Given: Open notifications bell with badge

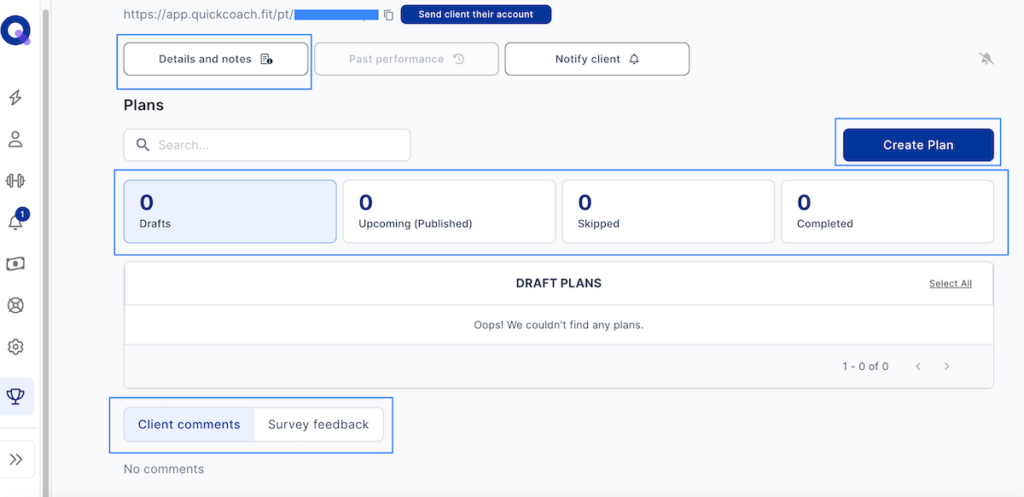Looking at the screenshot, I should pyautogui.click(x=15, y=222).
